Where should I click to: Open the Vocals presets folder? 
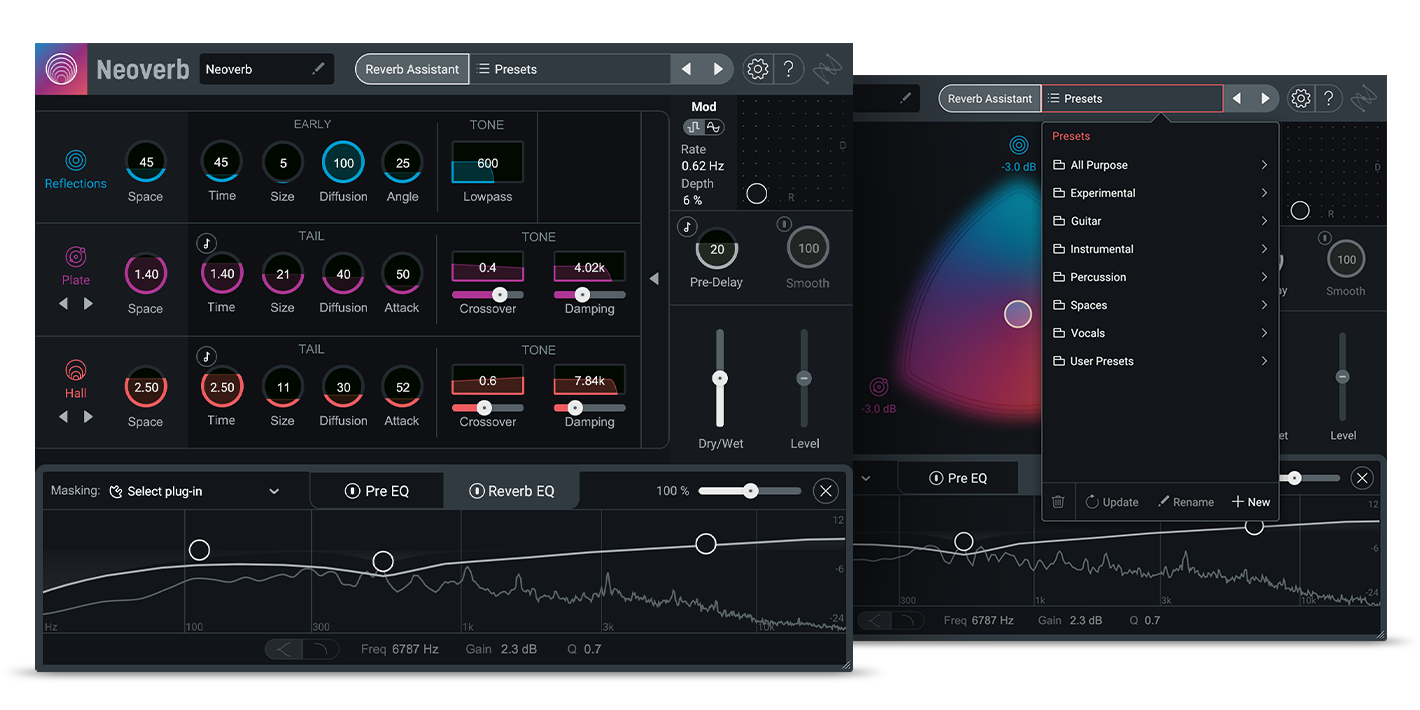click(1160, 333)
